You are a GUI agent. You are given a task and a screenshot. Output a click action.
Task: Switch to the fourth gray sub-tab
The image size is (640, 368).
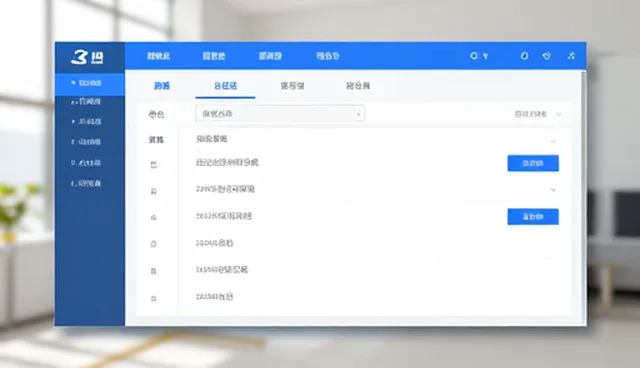(358, 86)
